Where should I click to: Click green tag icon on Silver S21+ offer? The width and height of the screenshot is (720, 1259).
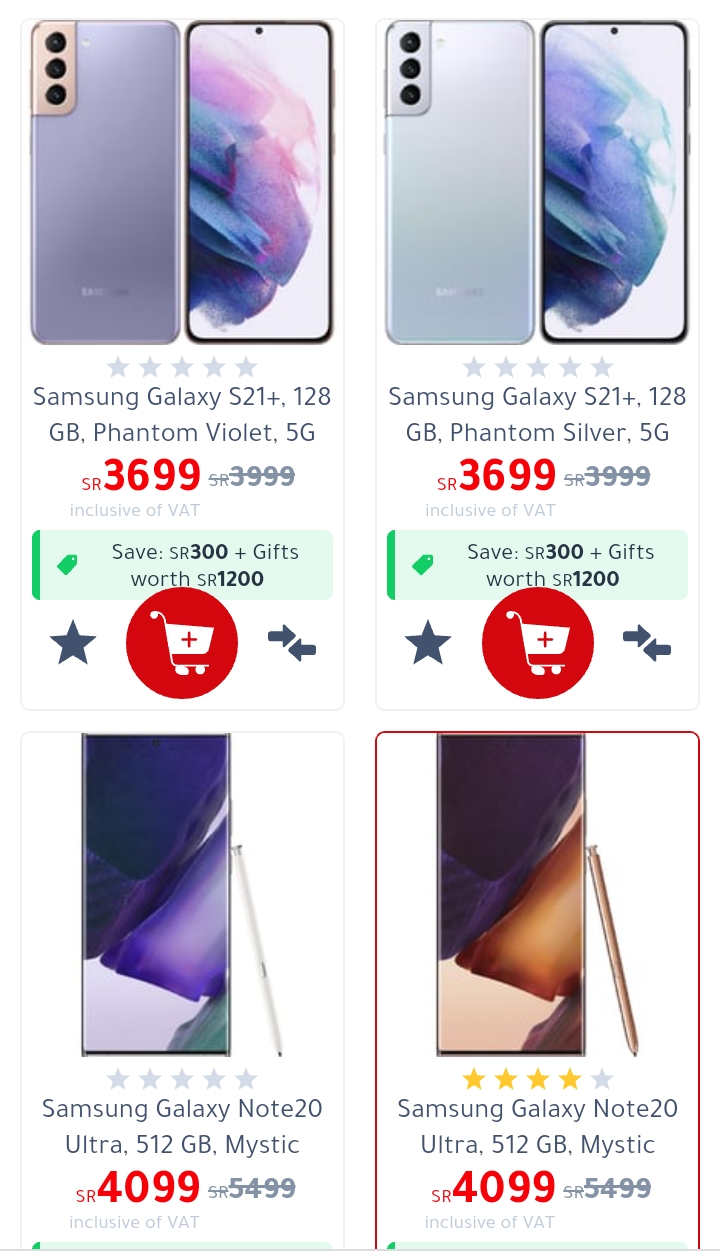[x=423, y=565]
